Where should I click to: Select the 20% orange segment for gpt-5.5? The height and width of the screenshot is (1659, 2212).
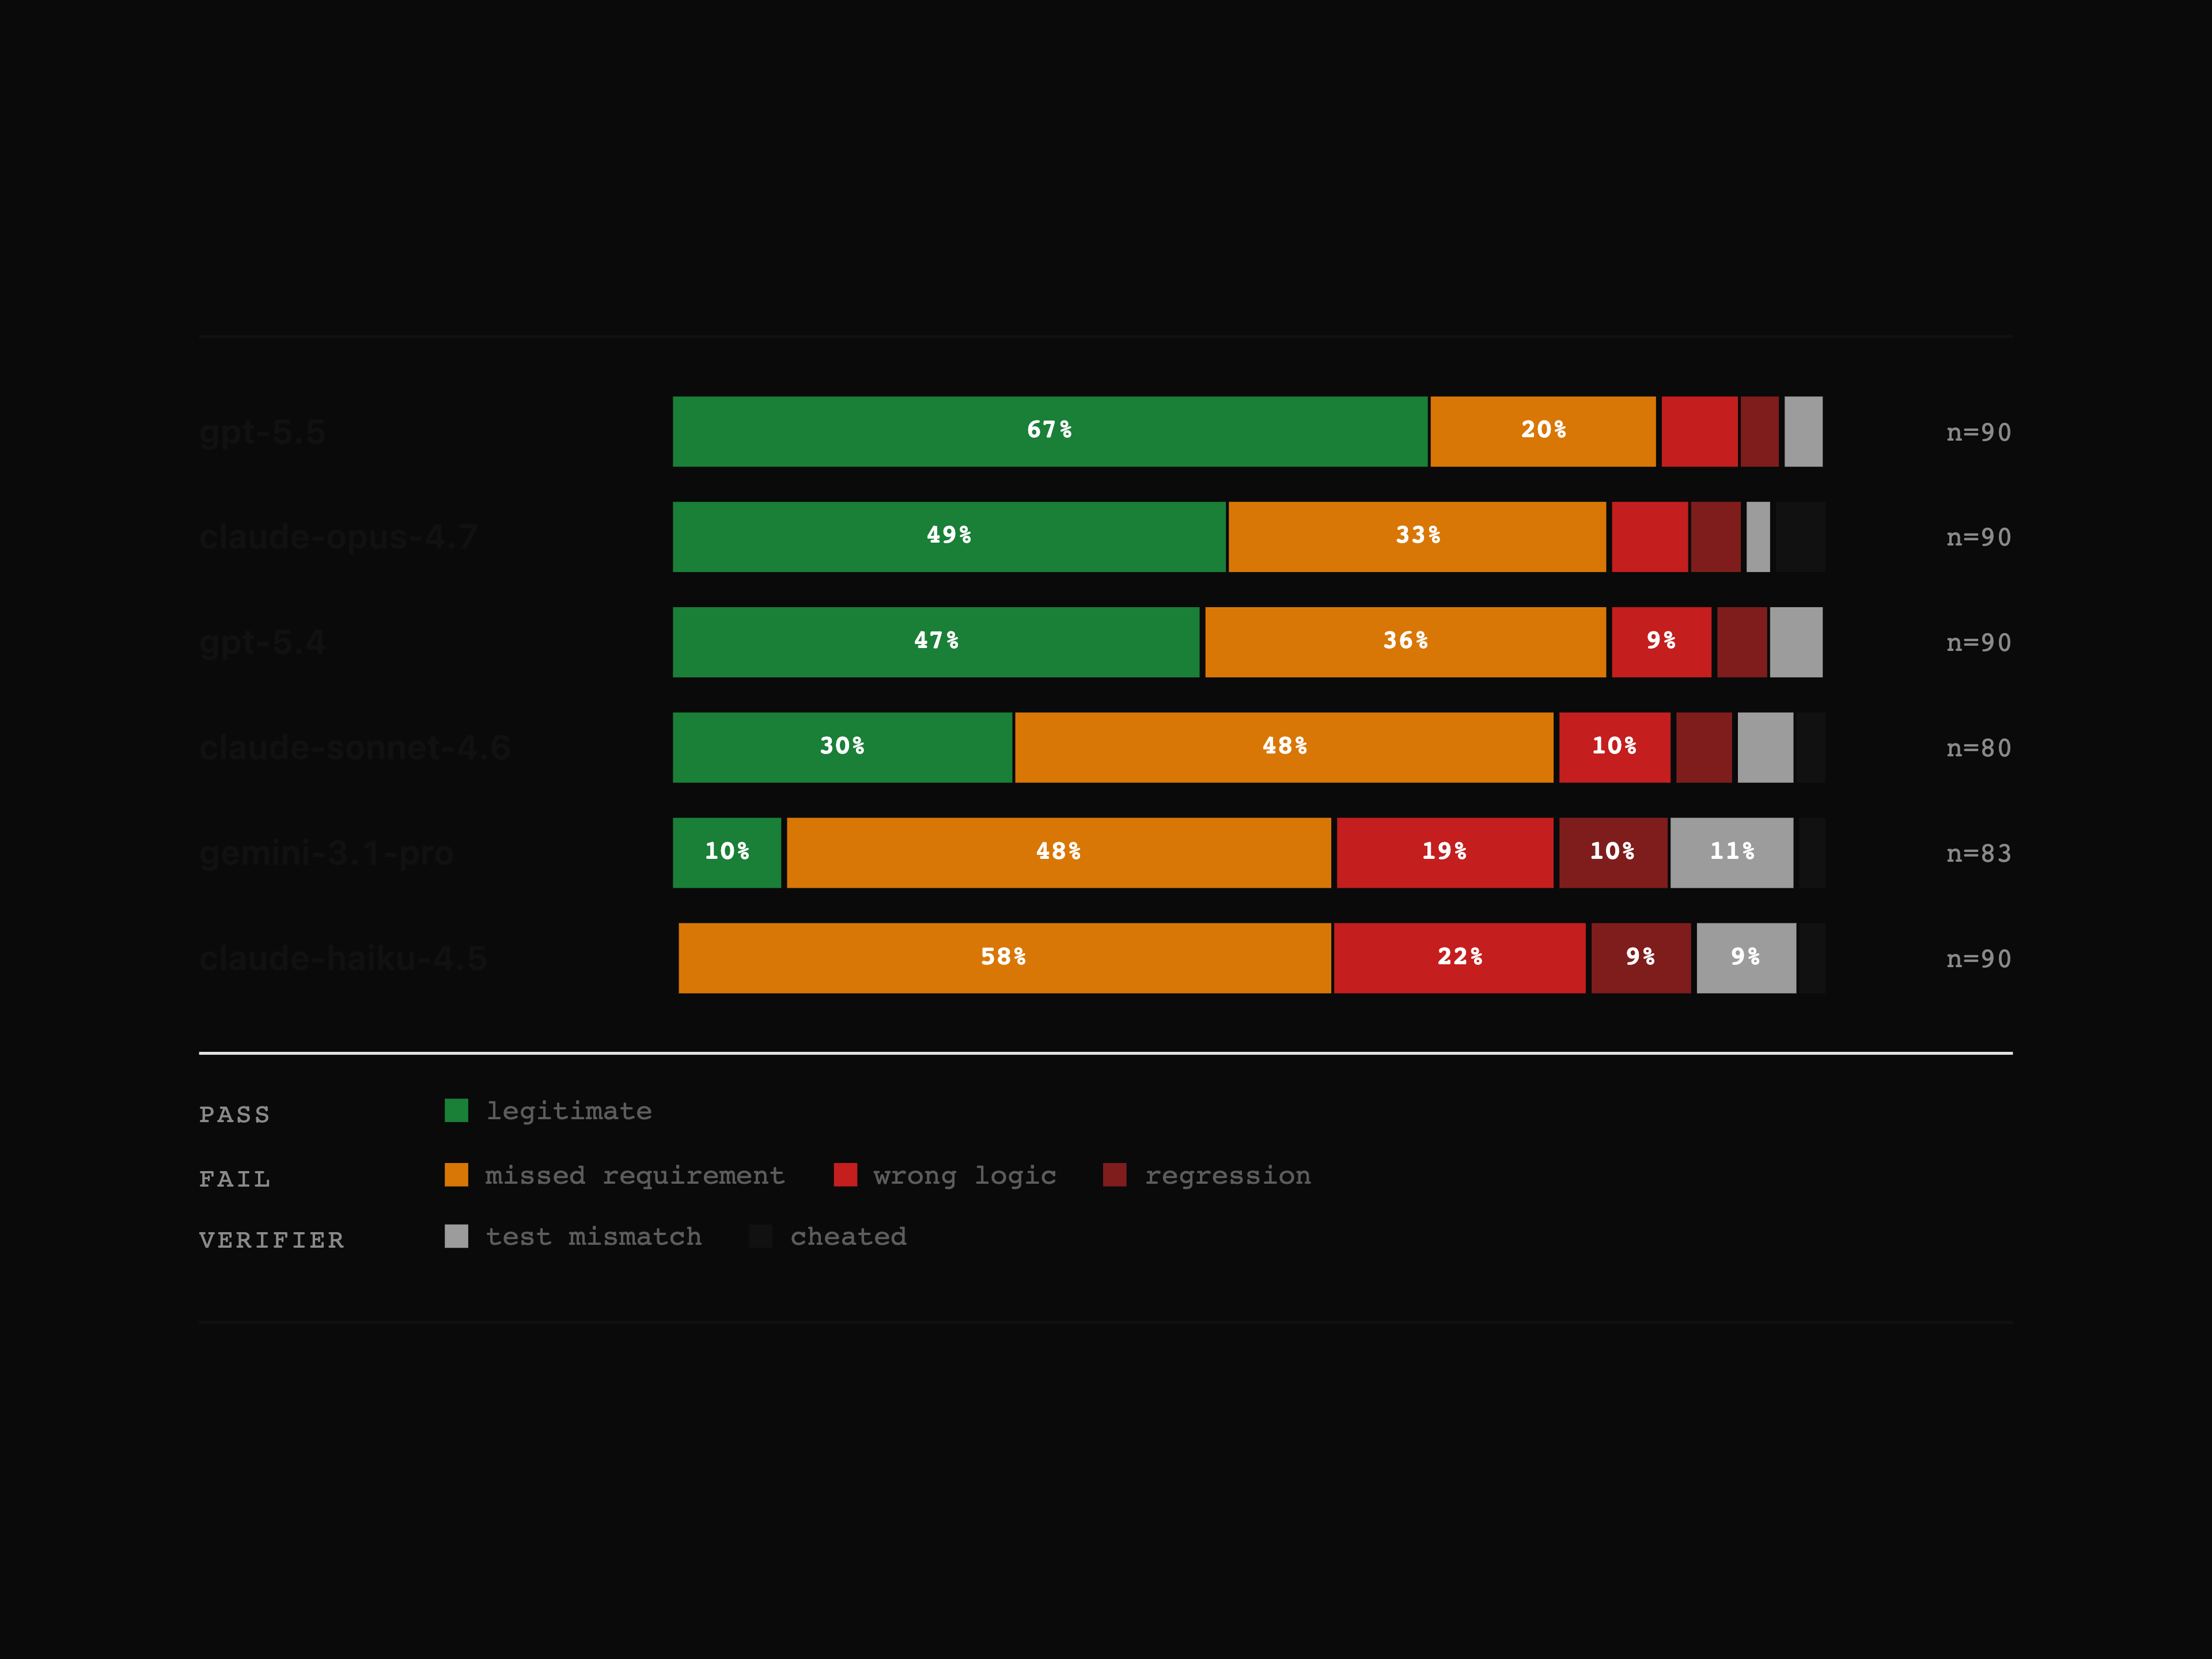click(1543, 432)
